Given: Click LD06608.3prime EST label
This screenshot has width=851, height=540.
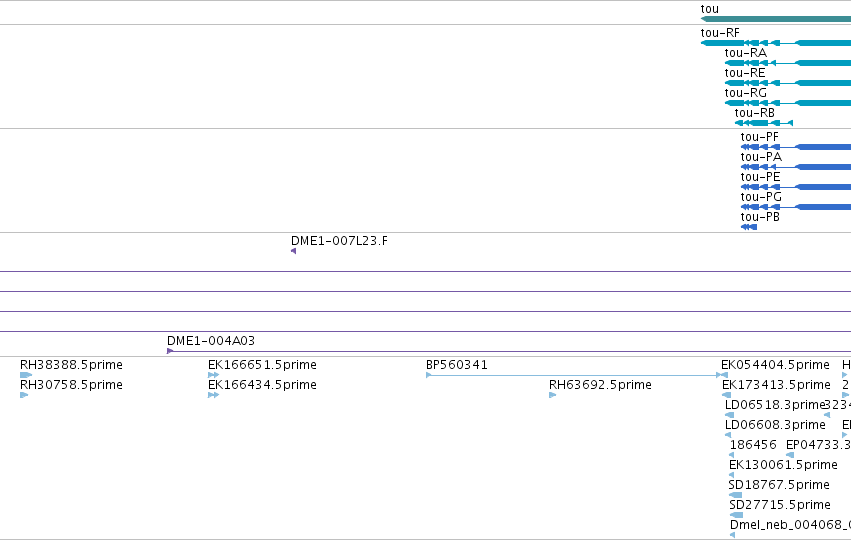Looking at the screenshot, I should point(775,425).
